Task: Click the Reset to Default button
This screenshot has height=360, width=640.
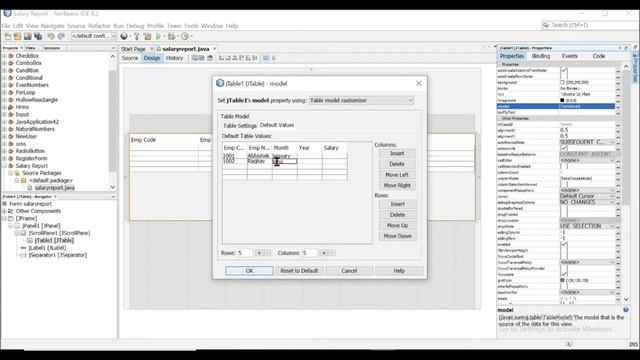Action: point(299,271)
